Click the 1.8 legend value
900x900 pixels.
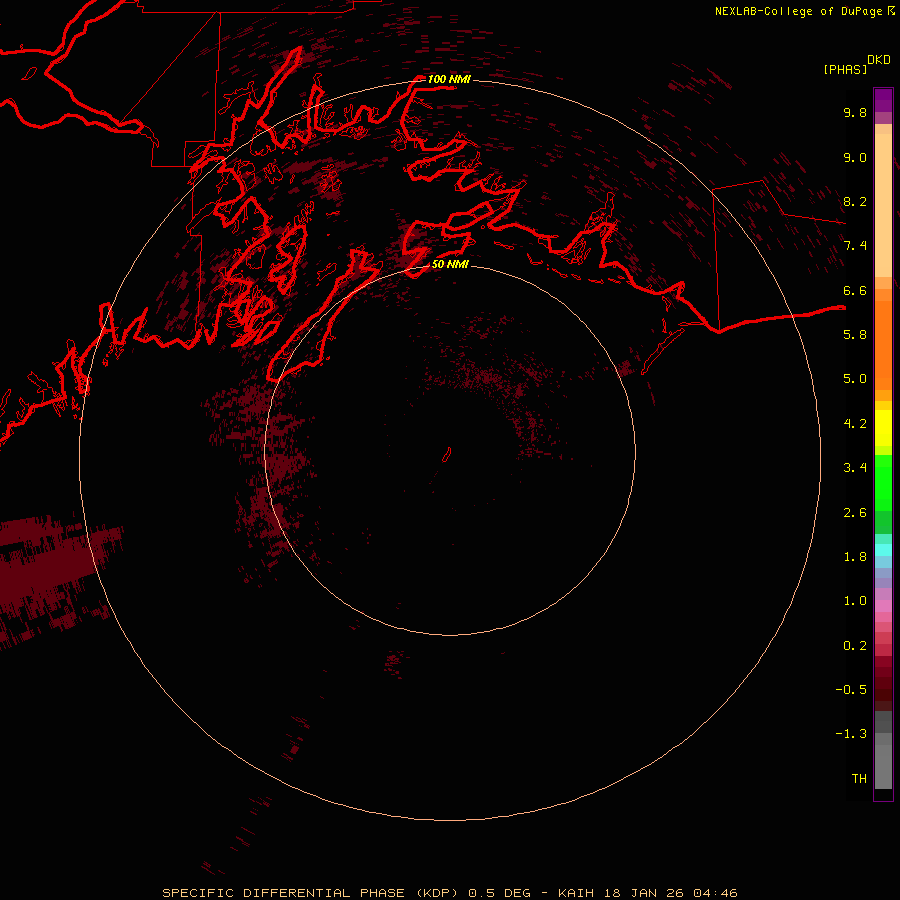pyautogui.click(x=855, y=557)
